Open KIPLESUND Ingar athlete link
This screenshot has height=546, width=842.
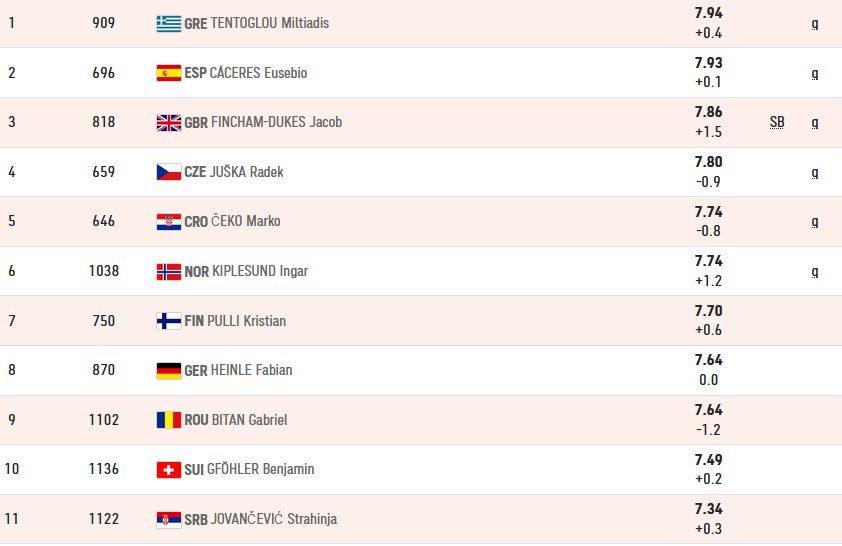click(x=260, y=271)
